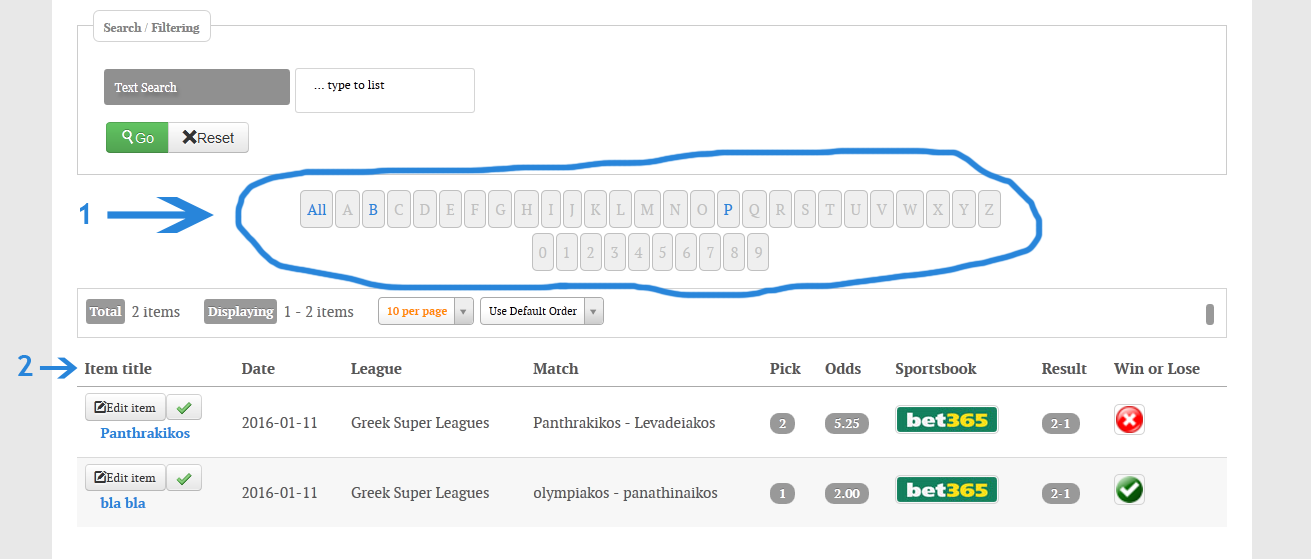The height and width of the screenshot is (559, 1311).
Task: Open the bla bla item link
Action: (x=123, y=503)
